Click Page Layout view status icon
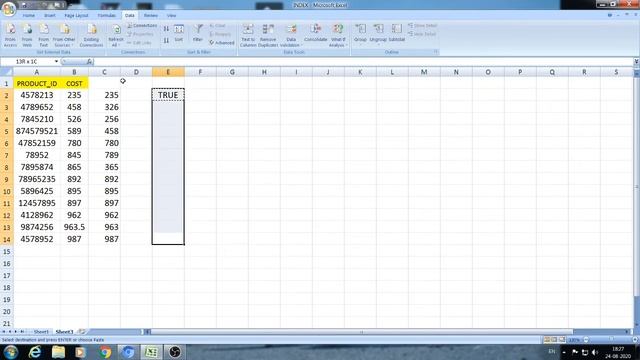640x360 pixels. 554,340
